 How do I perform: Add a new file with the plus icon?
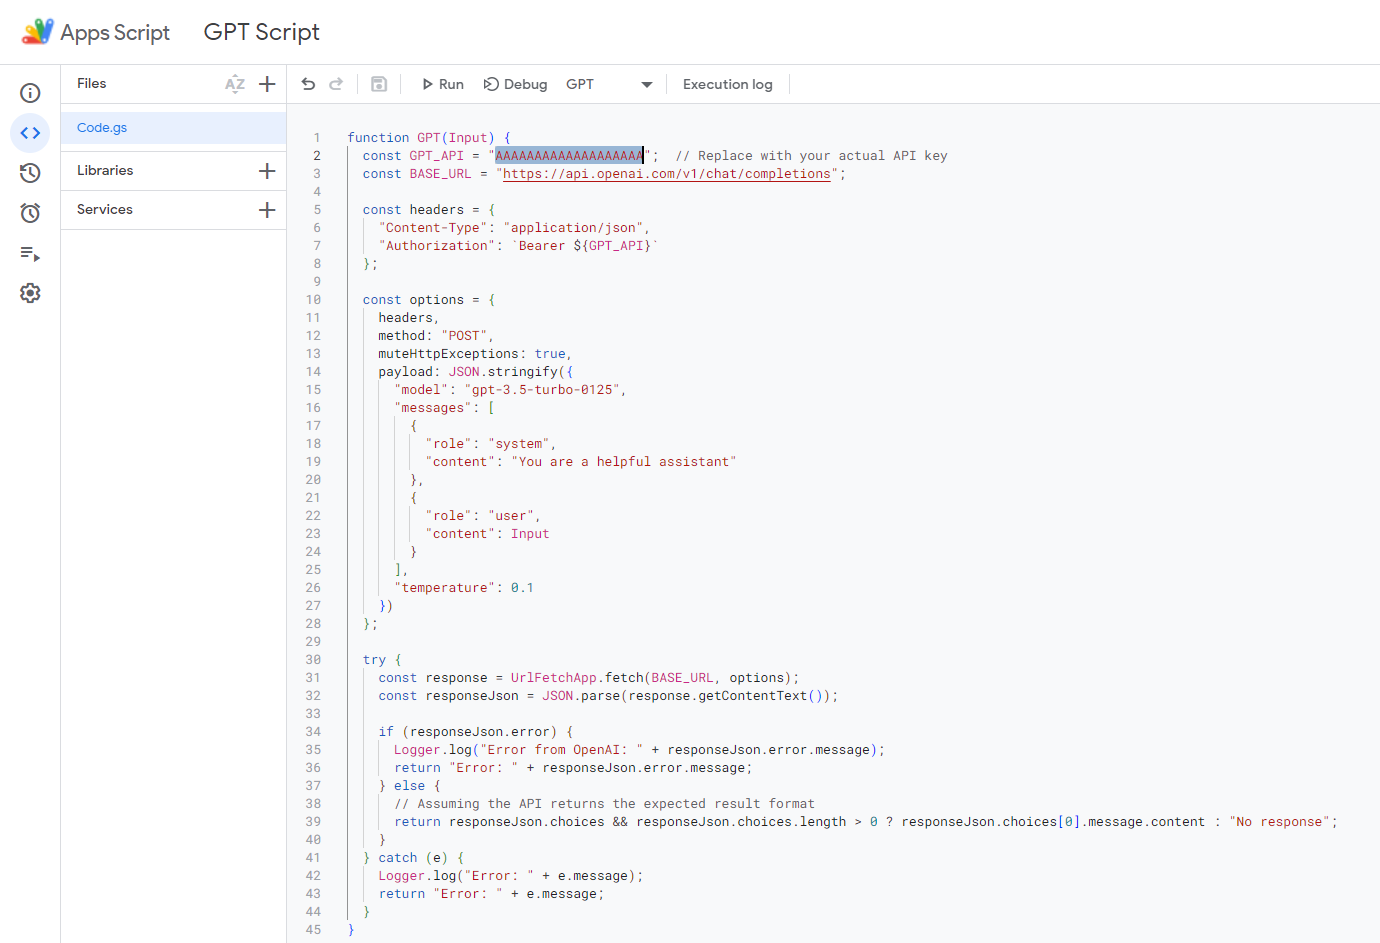click(x=267, y=83)
